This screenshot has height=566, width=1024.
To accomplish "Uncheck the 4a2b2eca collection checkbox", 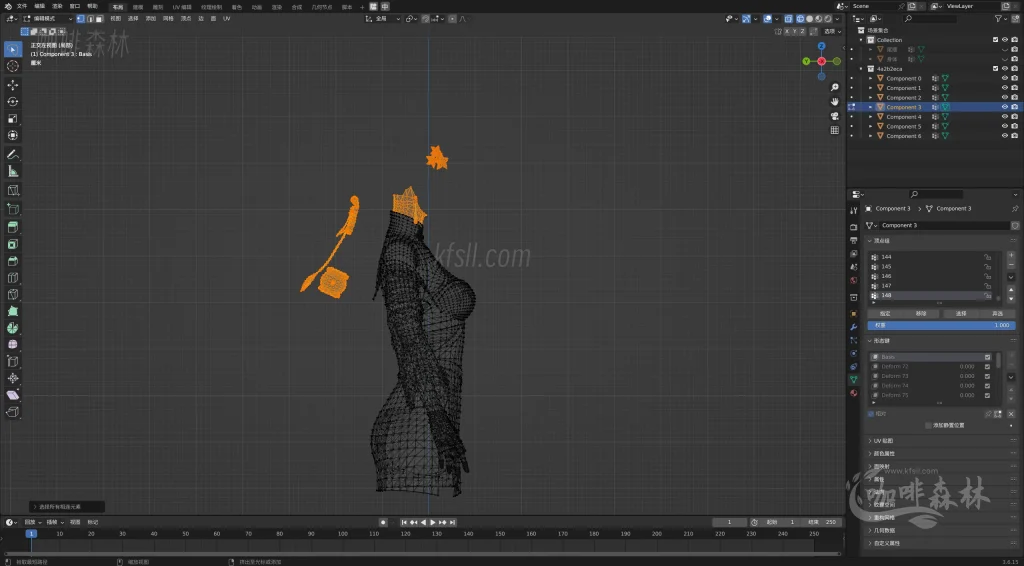I will click(x=995, y=69).
